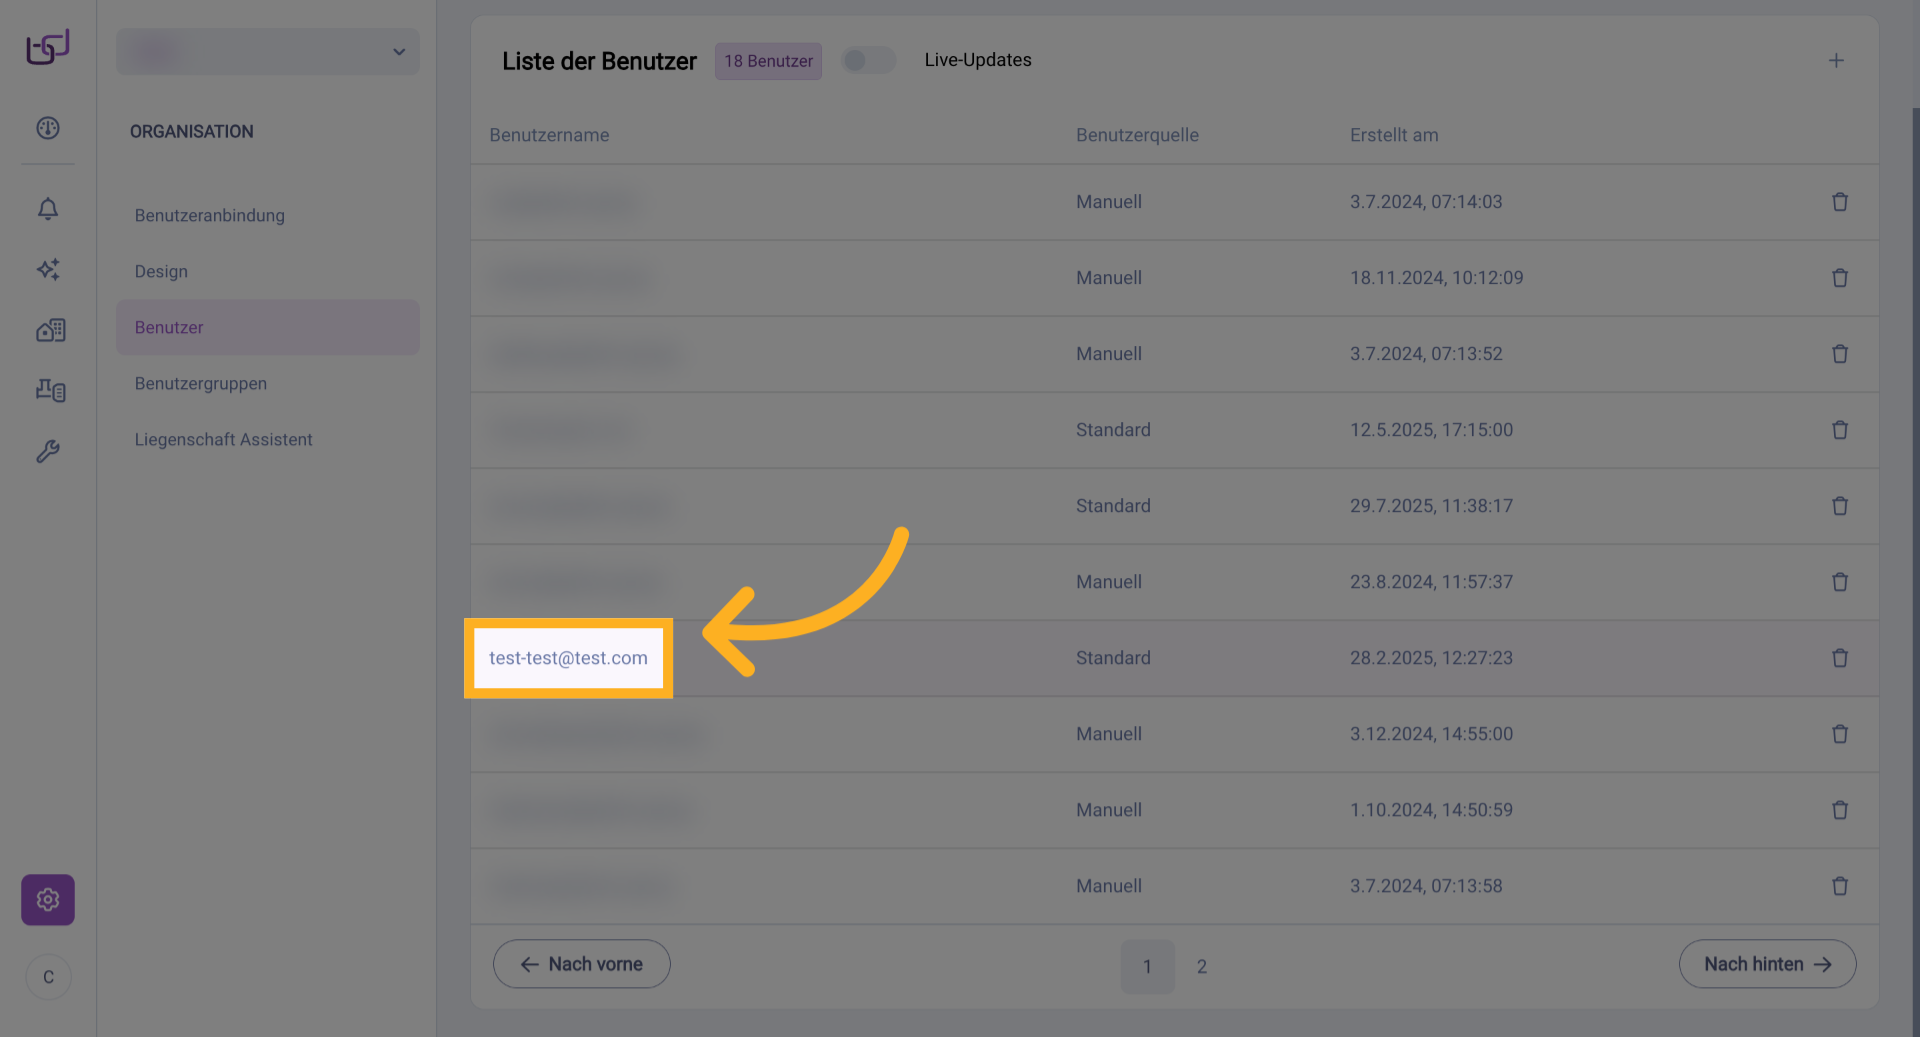This screenshot has height=1037, width=1920.
Task: Click the app logo at top left
Action: point(48,47)
